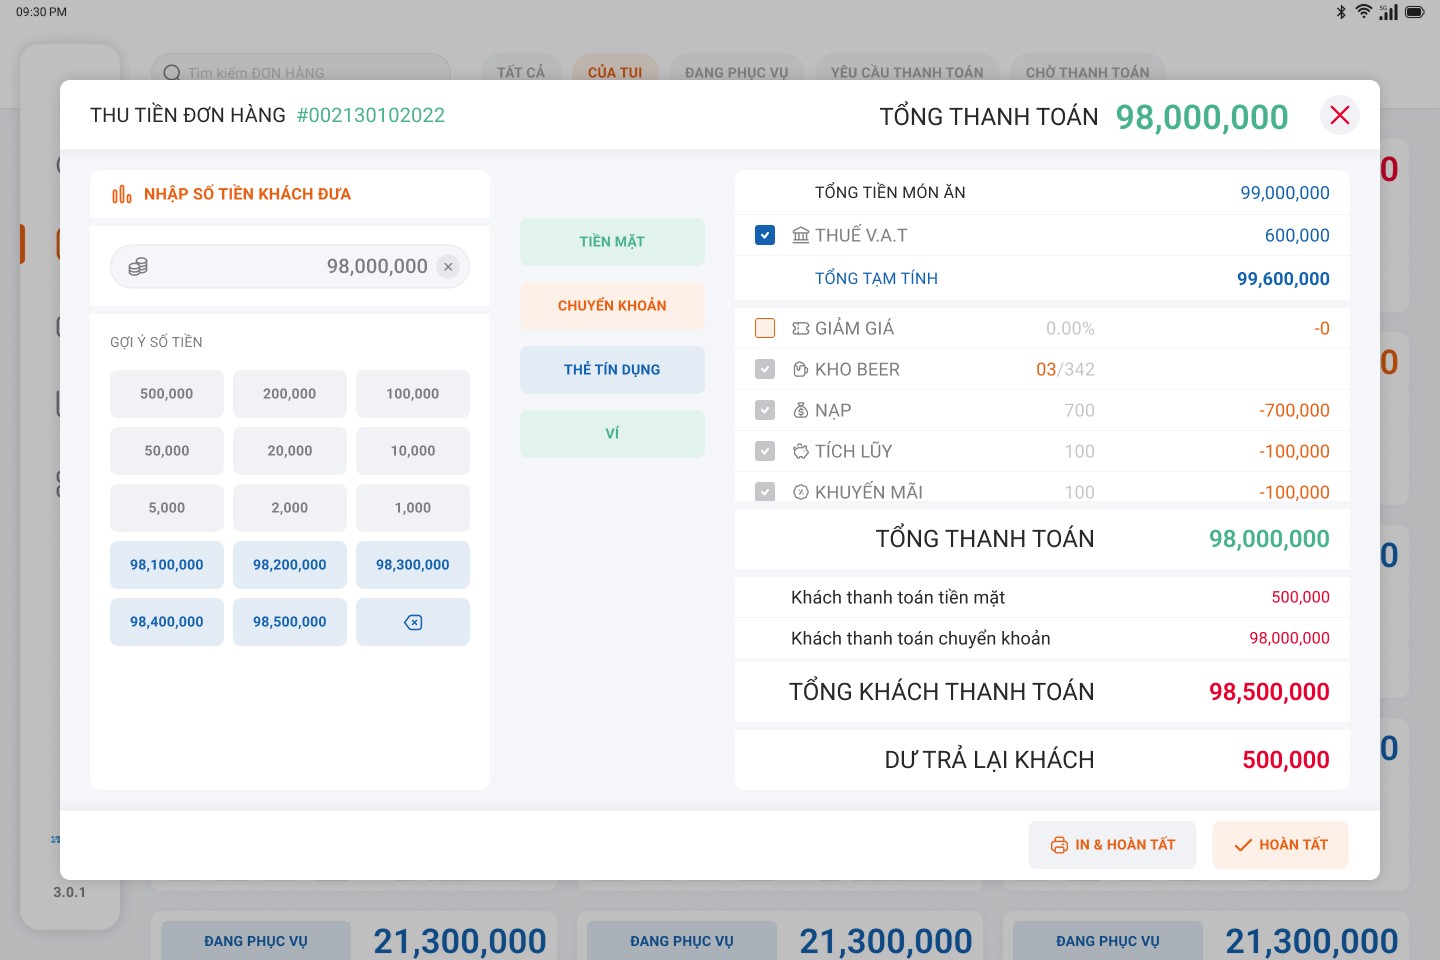Switch to the CỦA TUI tab
Screen dimensions: 1440x960
(x=615, y=71)
